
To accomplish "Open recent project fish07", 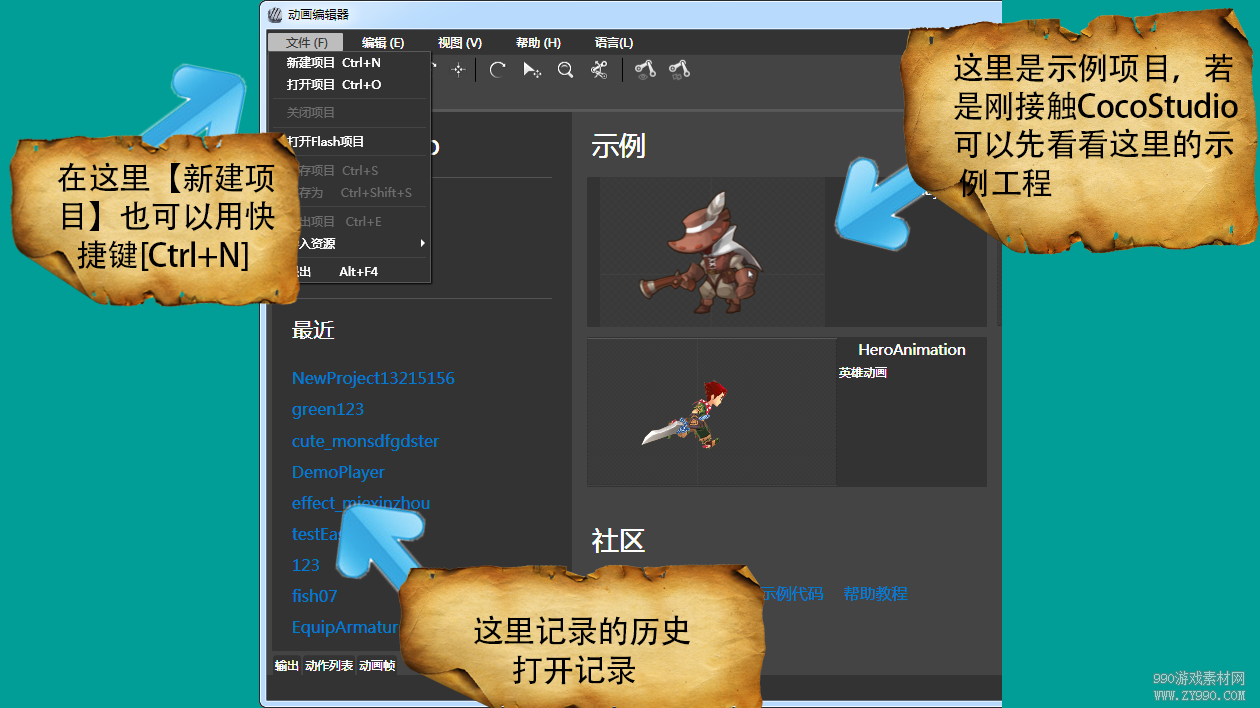I will click(315, 596).
